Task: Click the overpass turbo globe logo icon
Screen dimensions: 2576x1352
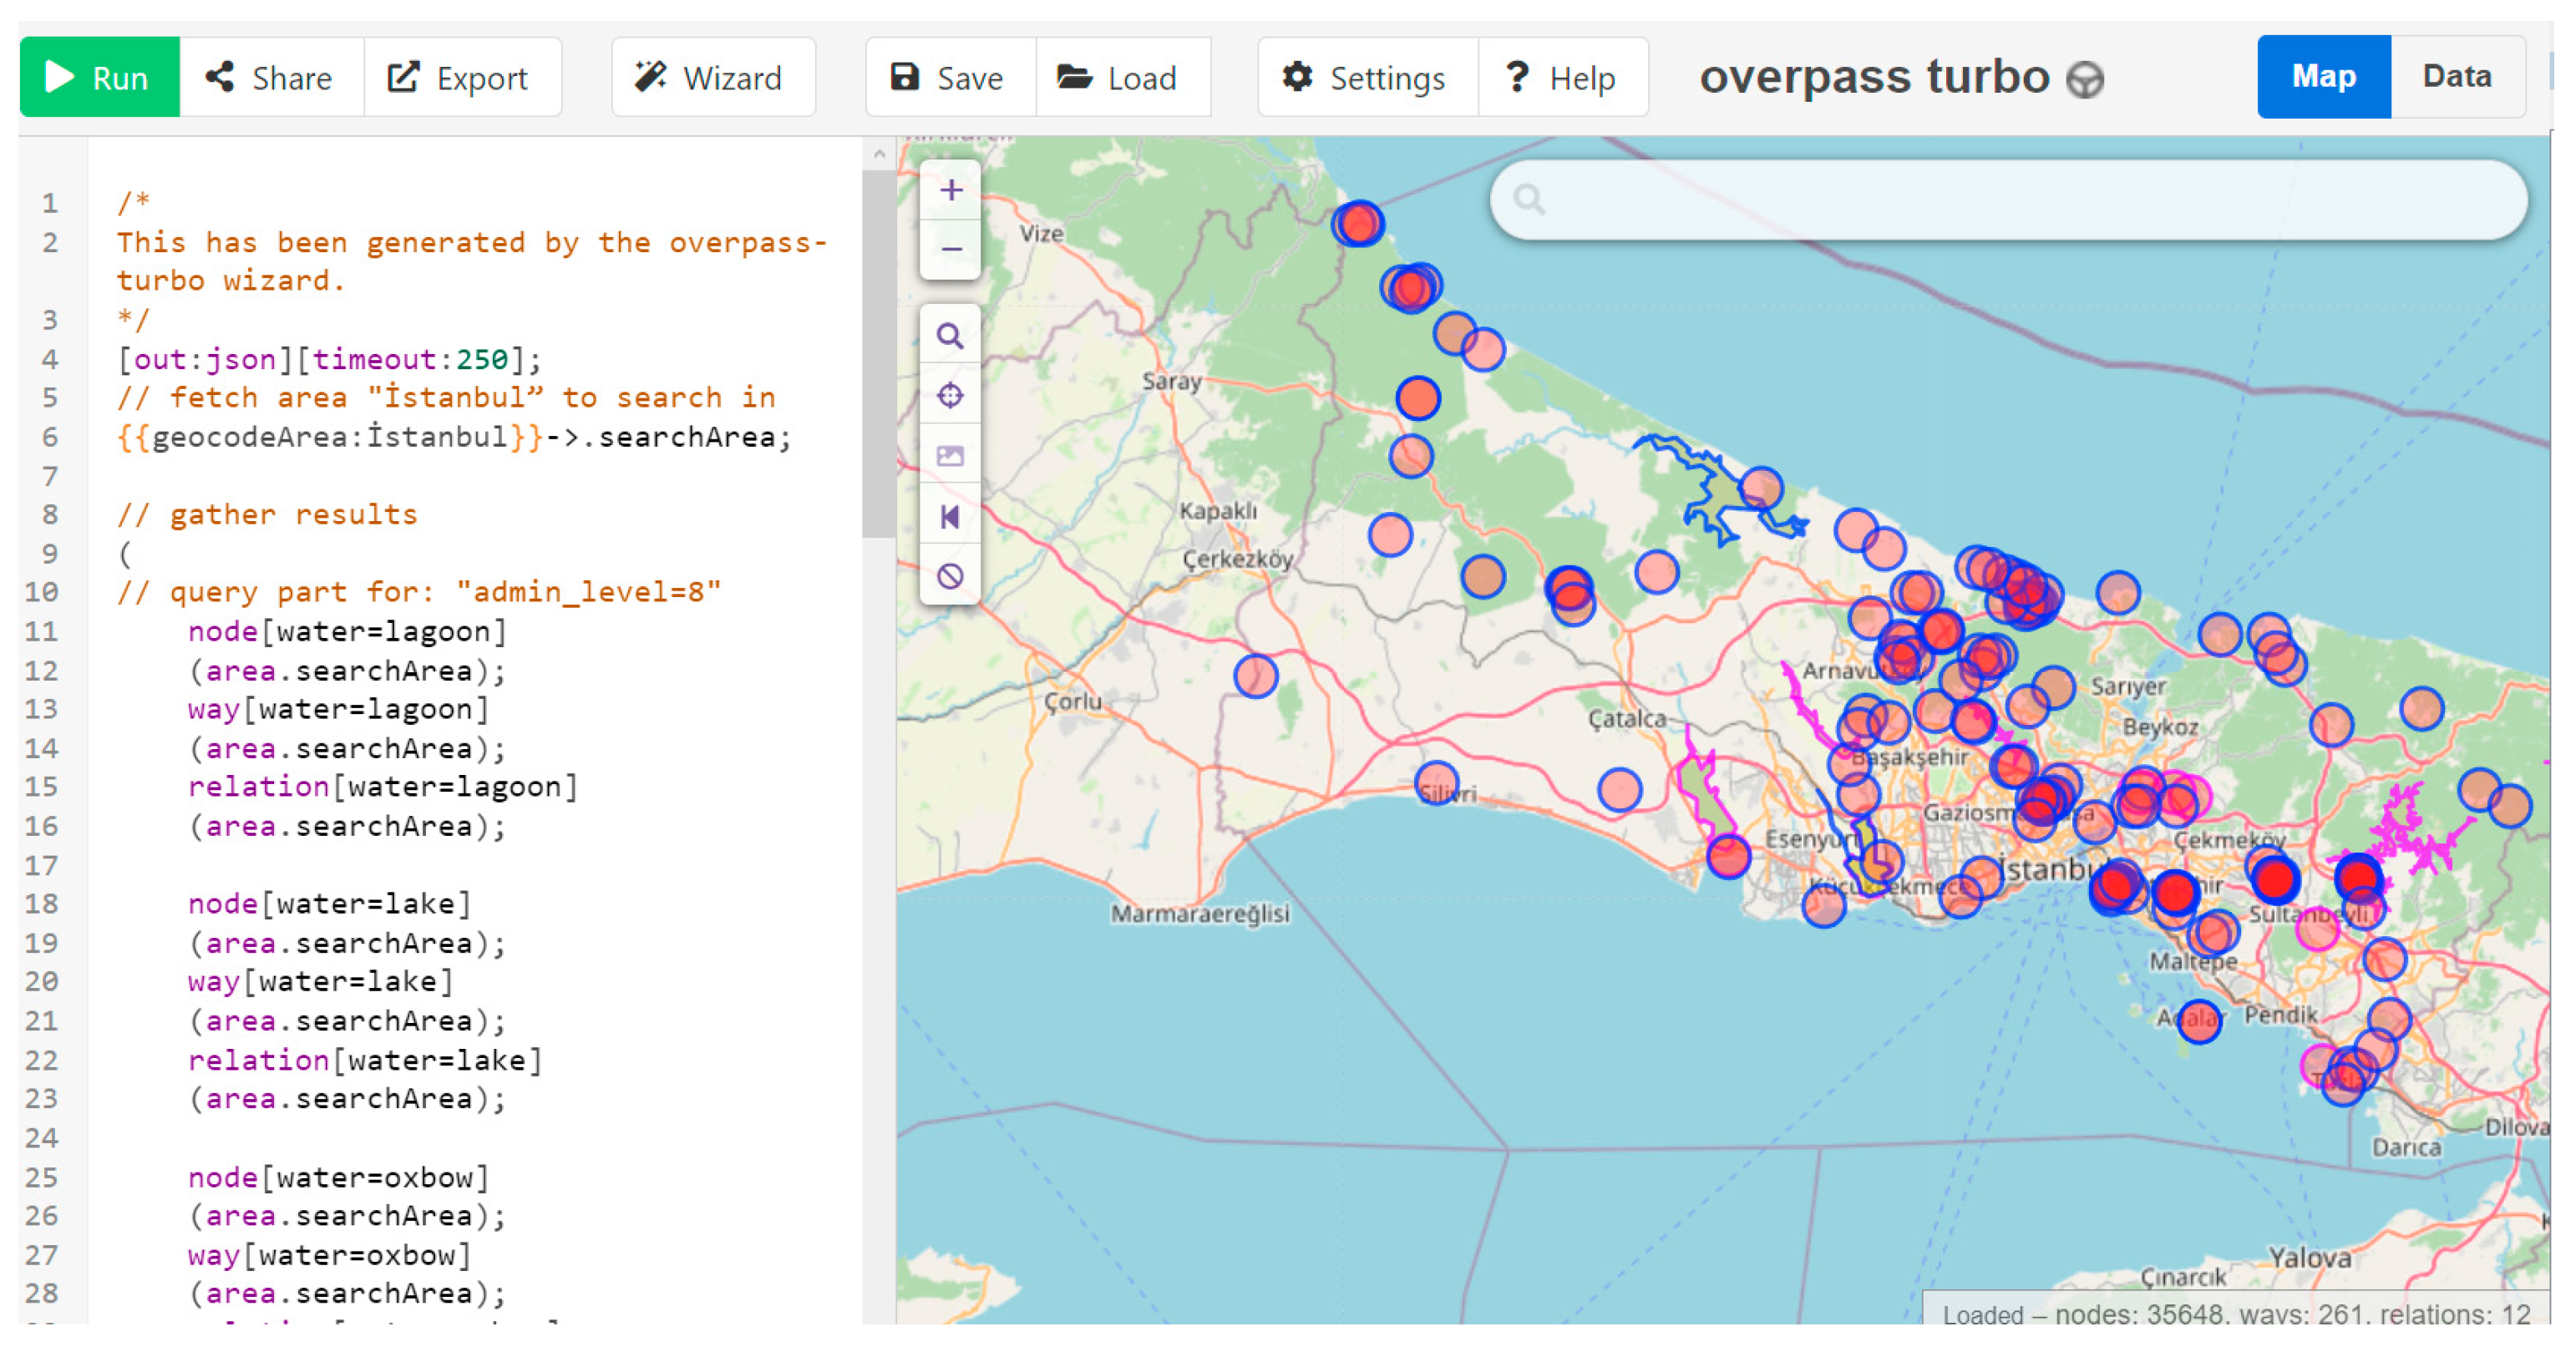Action: click(x=2085, y=79)
